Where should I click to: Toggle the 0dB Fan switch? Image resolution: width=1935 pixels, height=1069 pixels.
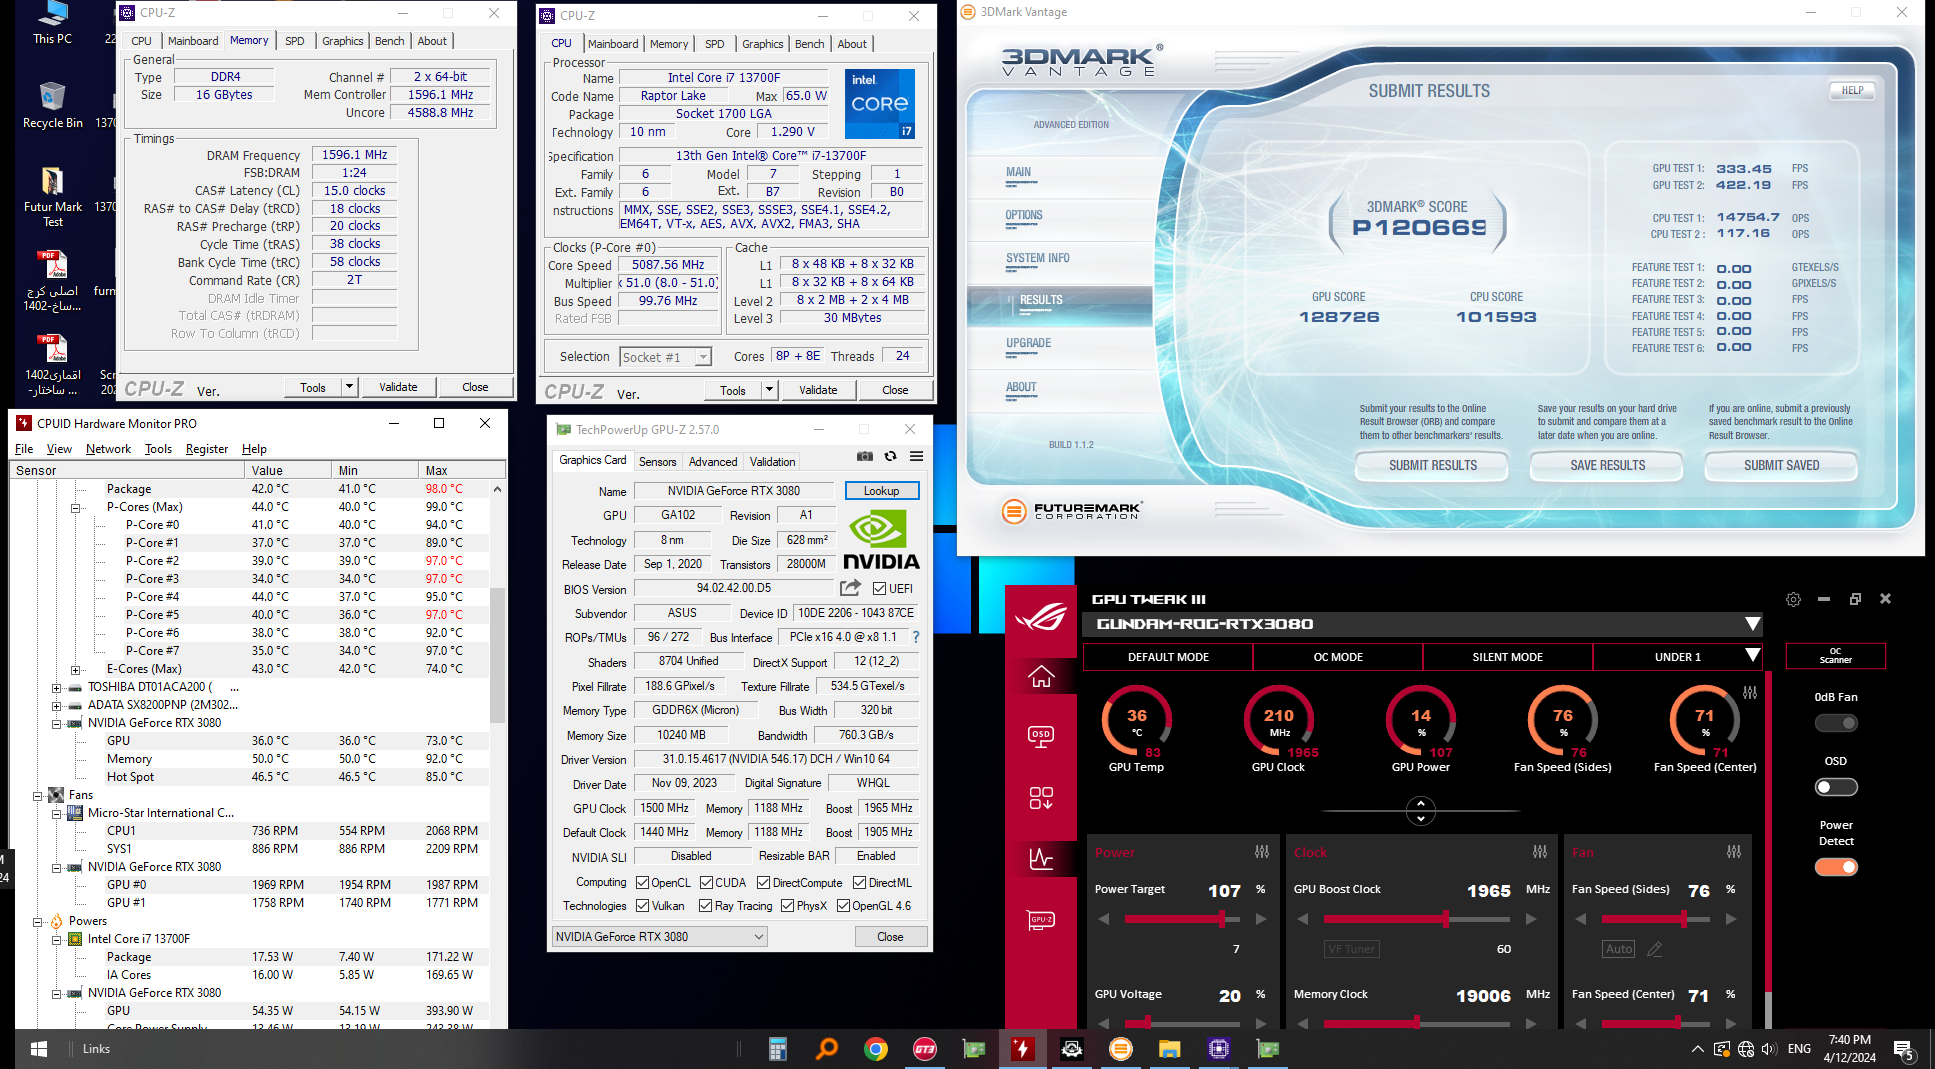coord(1836,723)
